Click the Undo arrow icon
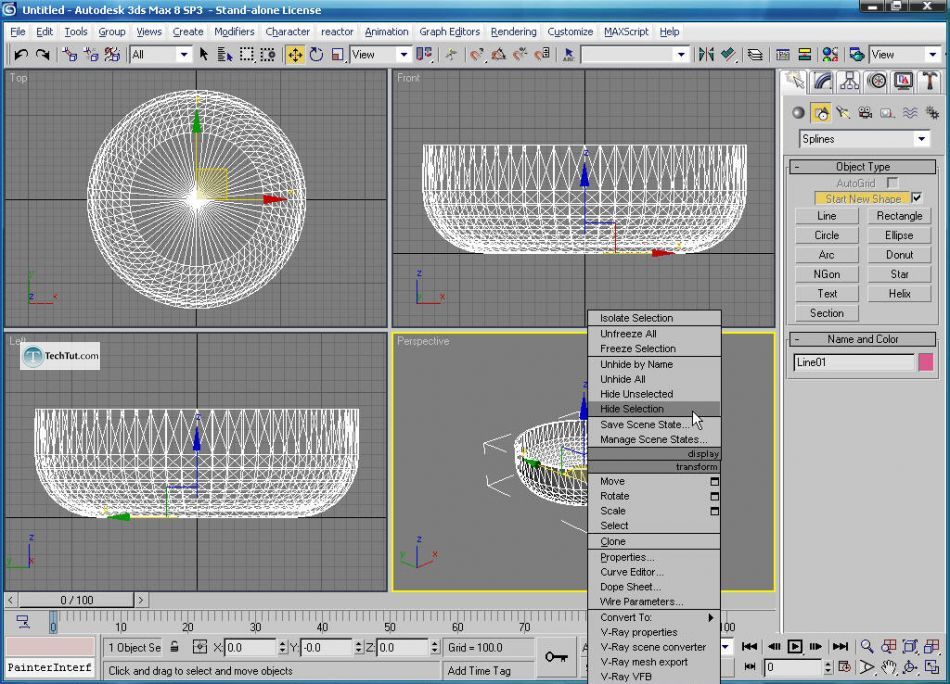This screenshot has width=950, height=684. (21, 55)
